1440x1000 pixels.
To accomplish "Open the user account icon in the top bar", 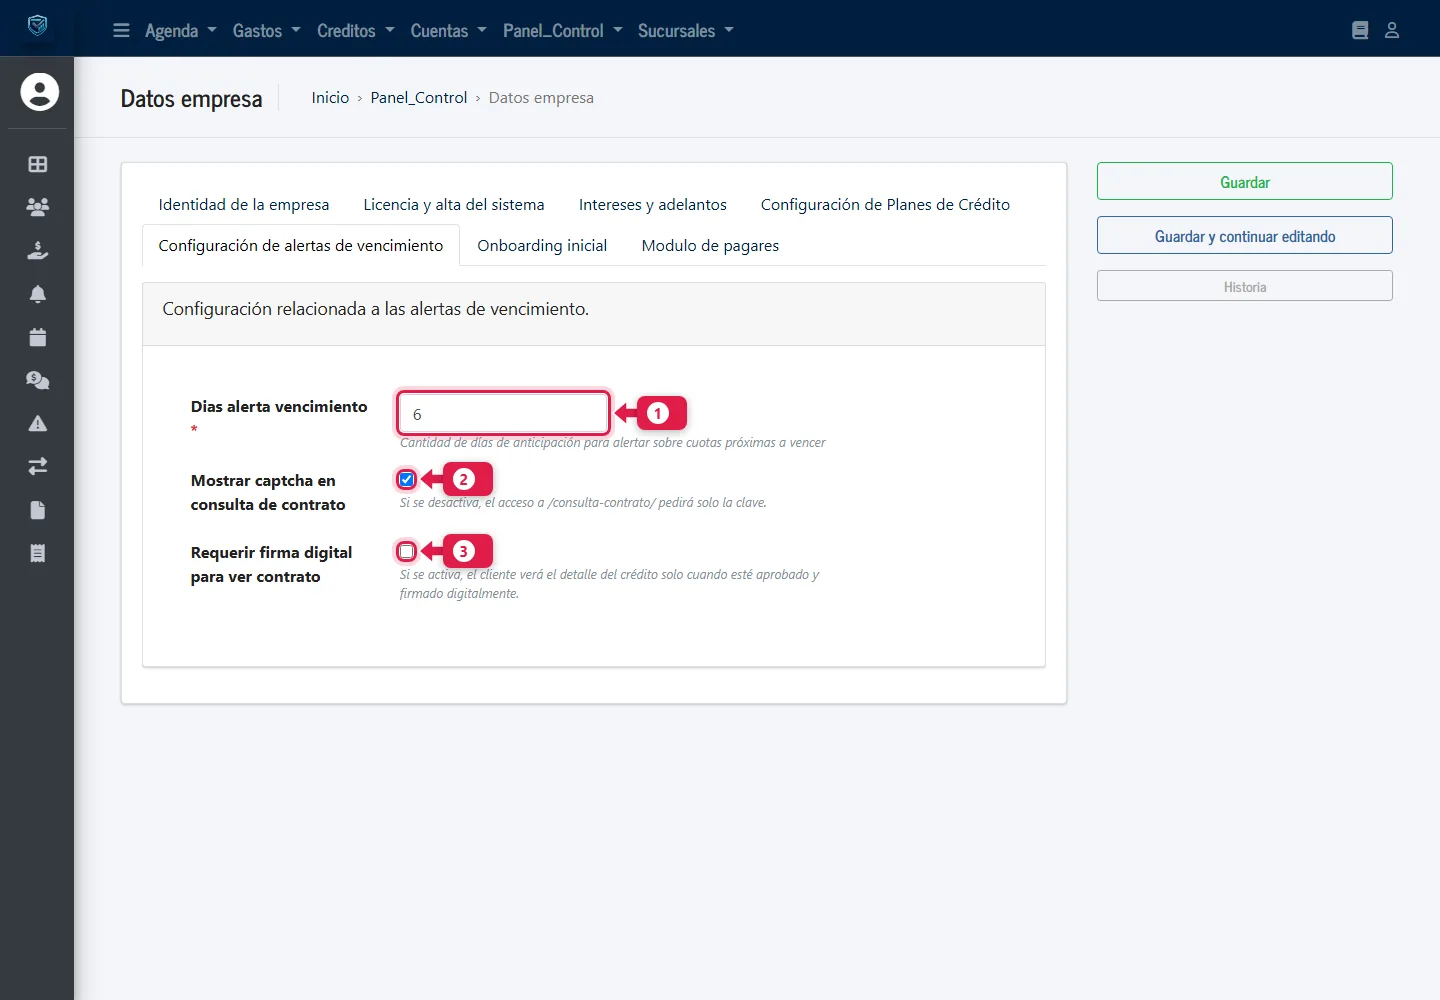I will pyautogui.click(x=1392, y=30).
